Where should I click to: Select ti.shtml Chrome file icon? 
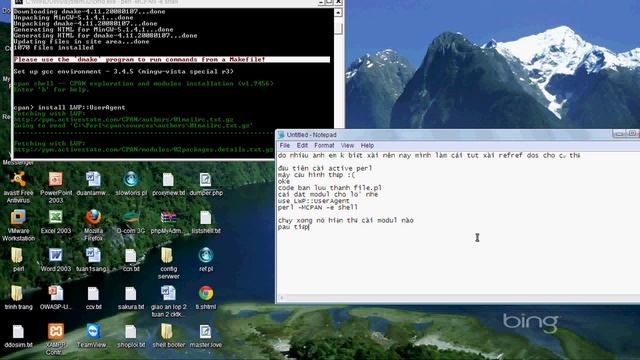tap(206, 293)
